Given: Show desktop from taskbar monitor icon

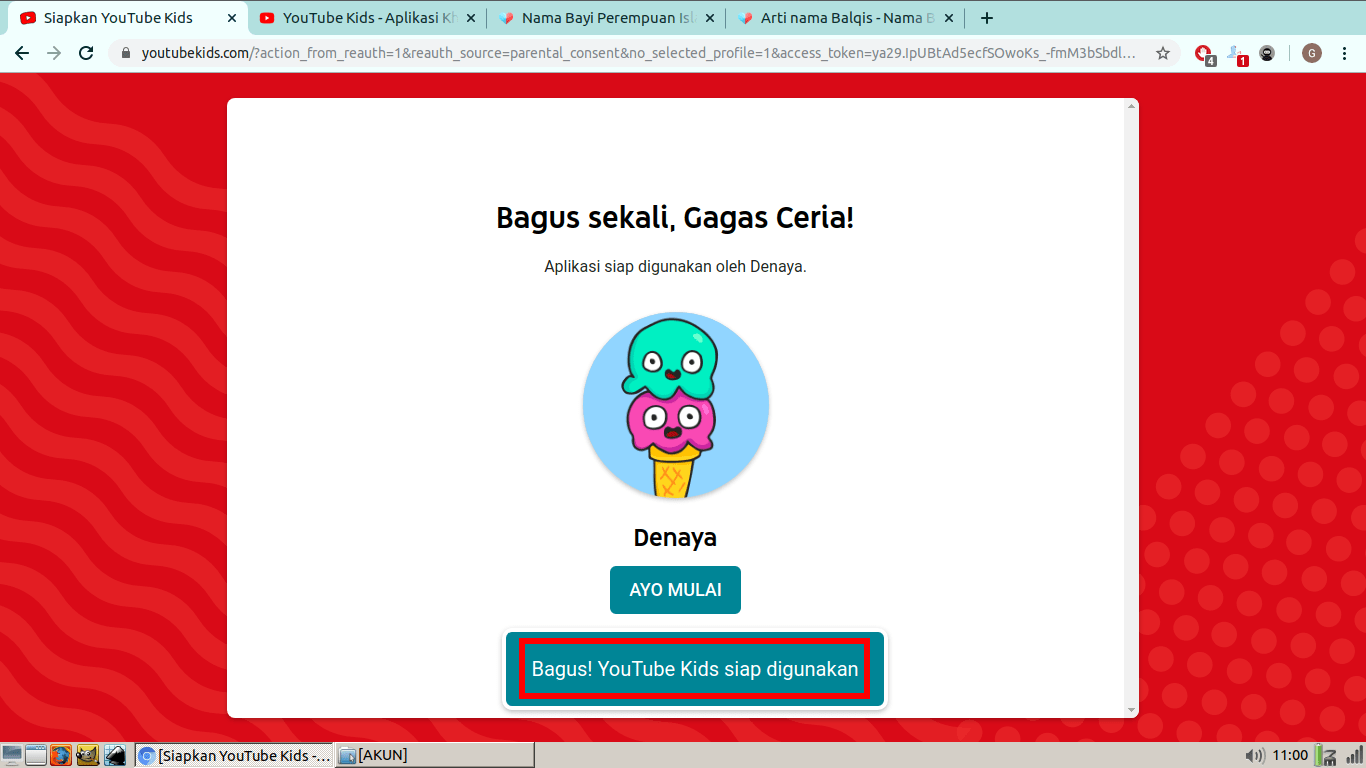Looking at the screenshot, I should [12, 755].
